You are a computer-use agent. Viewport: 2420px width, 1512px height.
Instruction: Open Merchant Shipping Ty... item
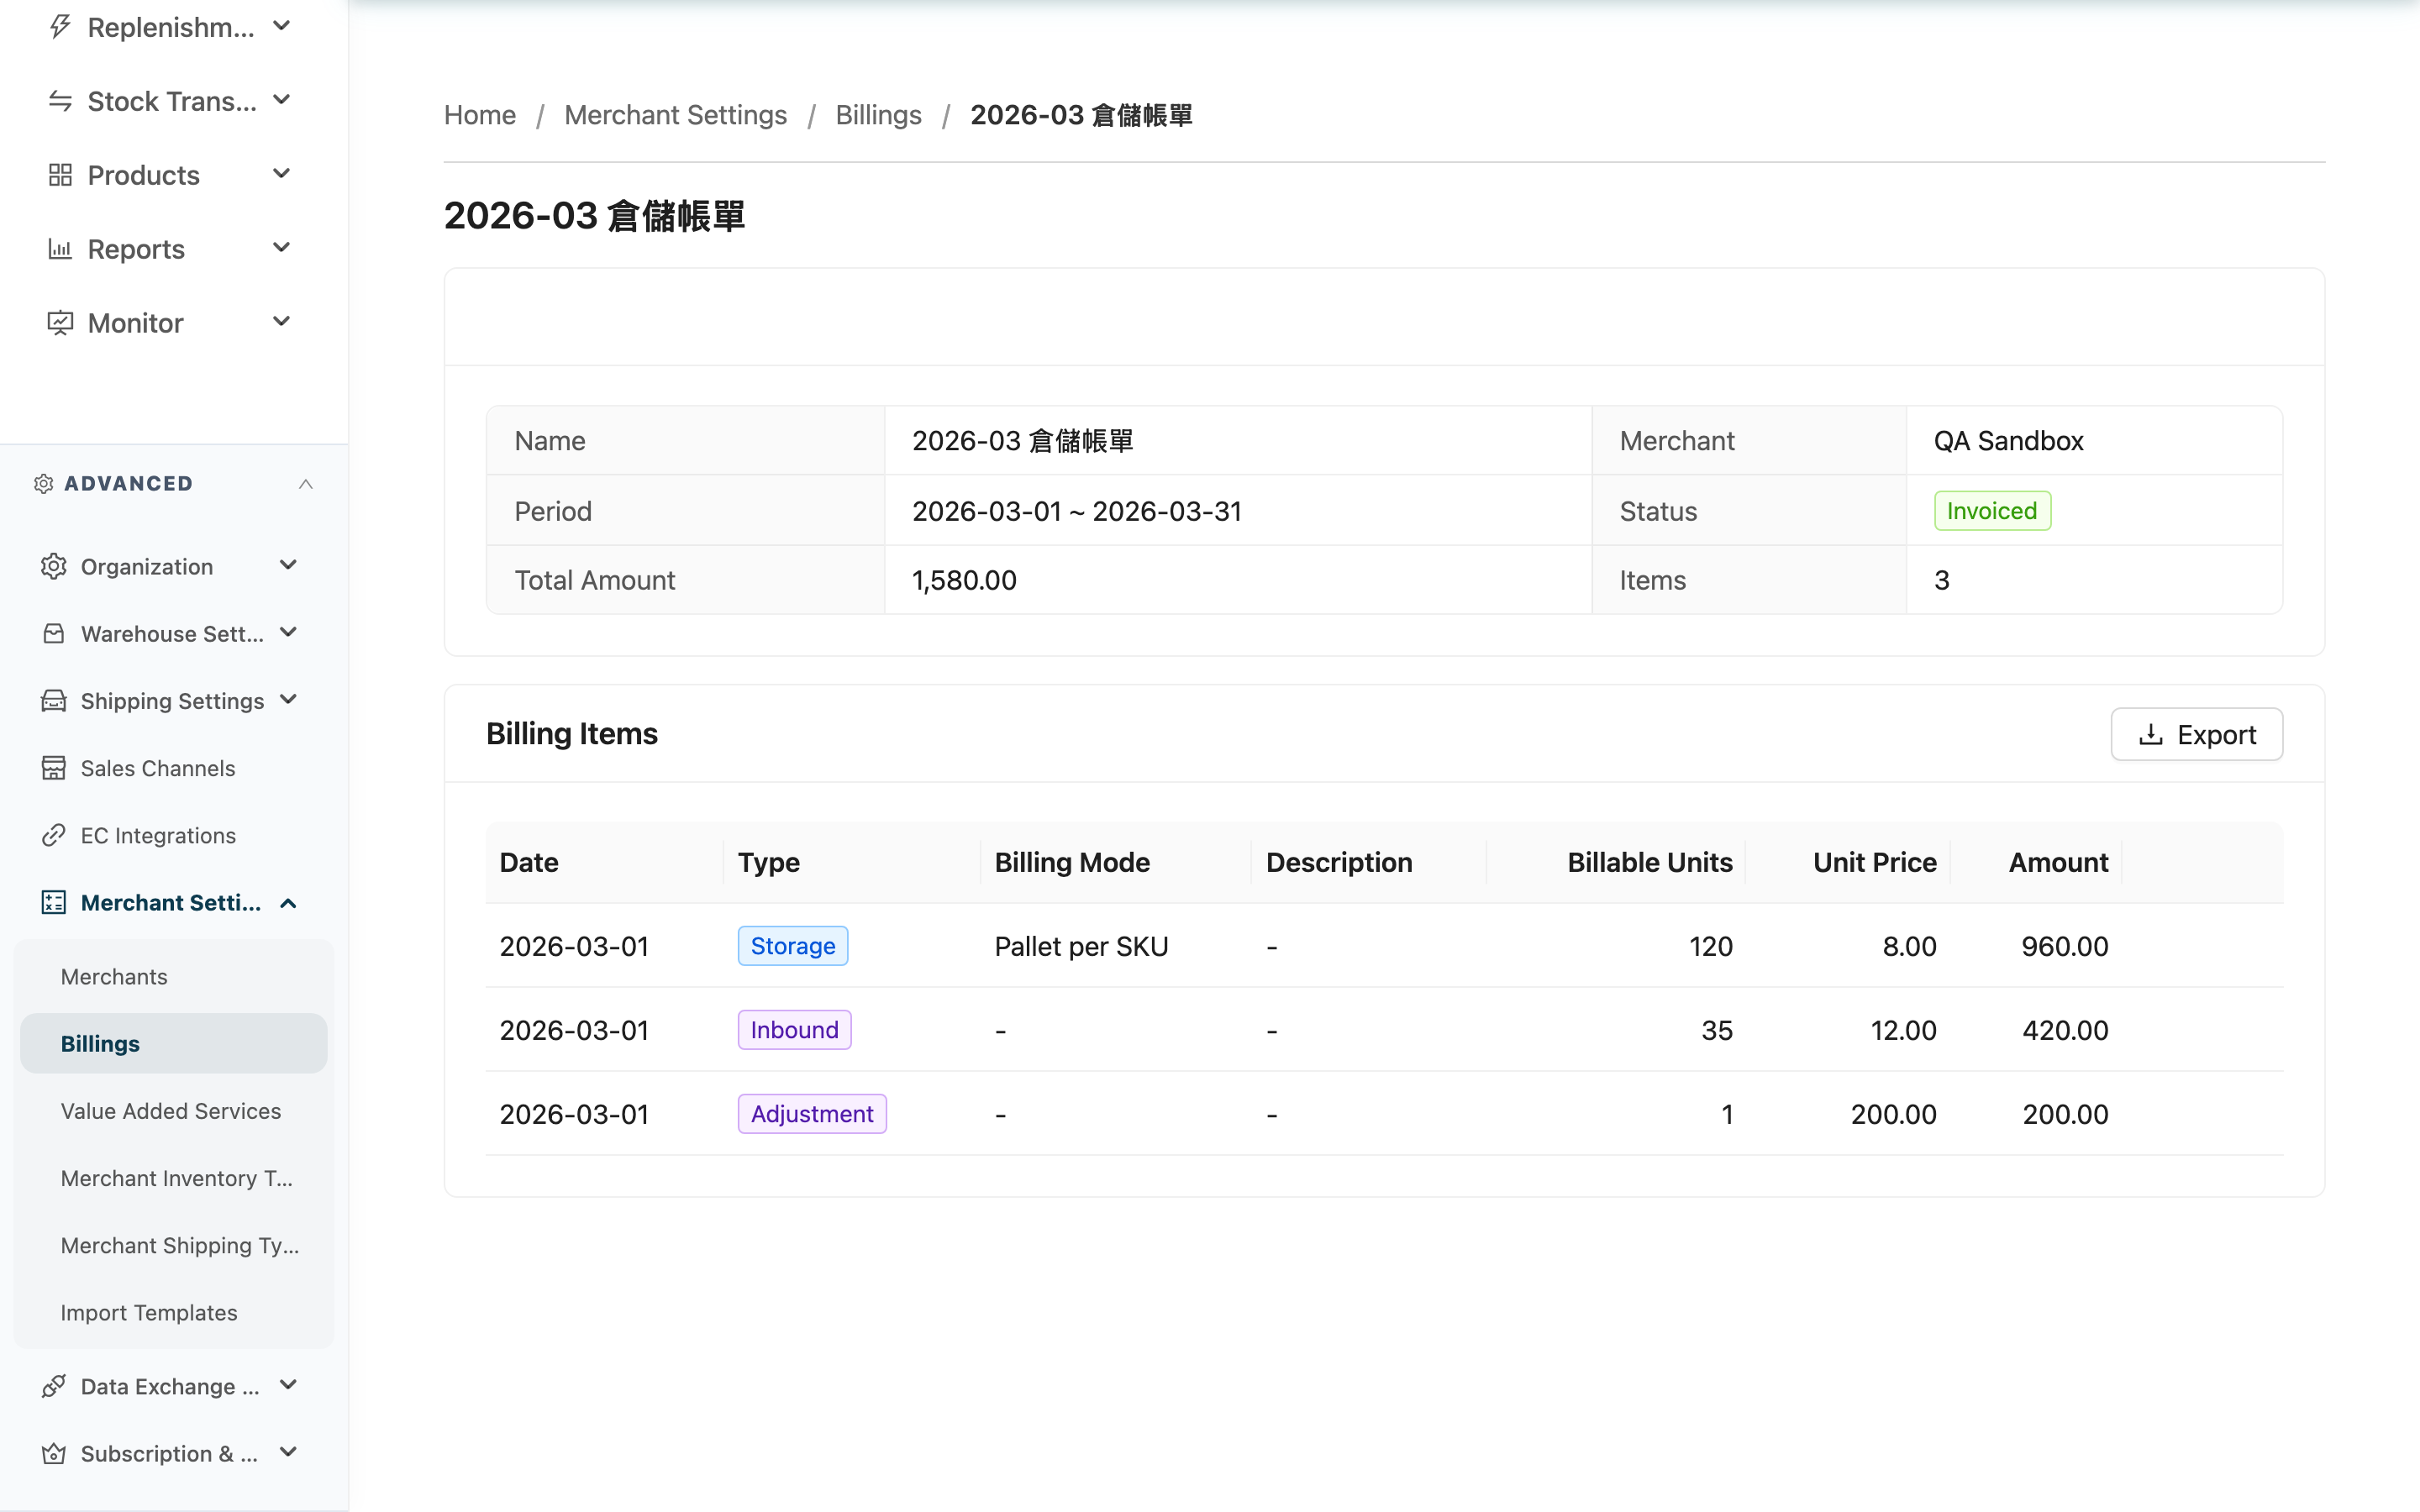click(x=174, y=1245)
